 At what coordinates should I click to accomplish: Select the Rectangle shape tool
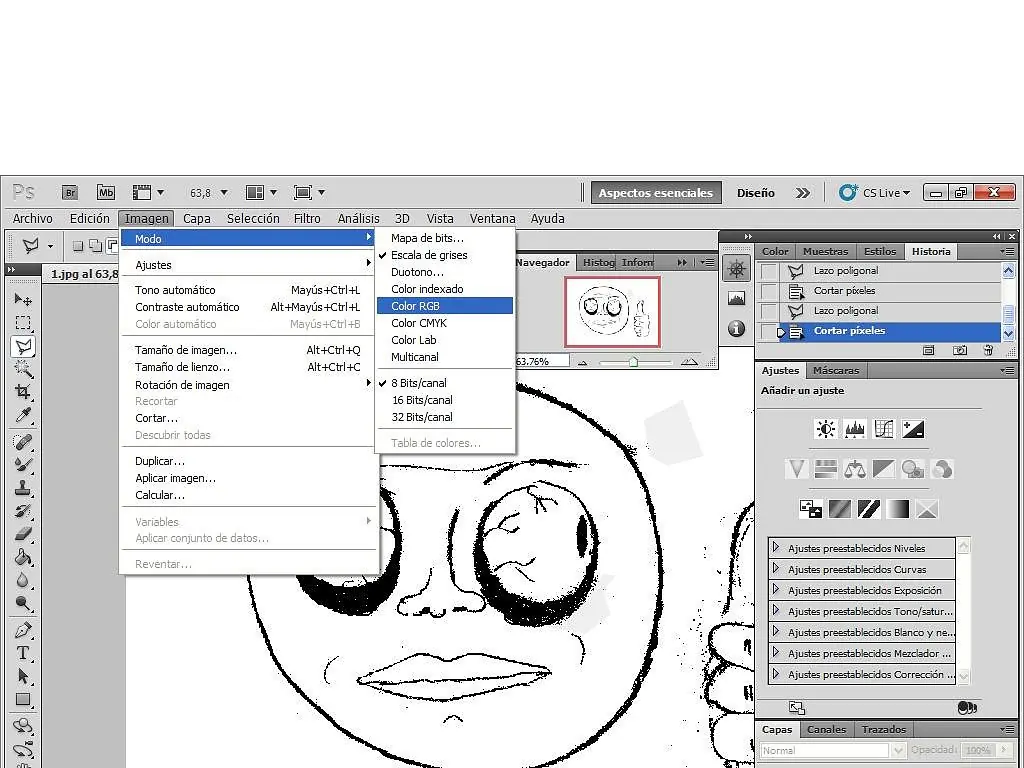23,699
